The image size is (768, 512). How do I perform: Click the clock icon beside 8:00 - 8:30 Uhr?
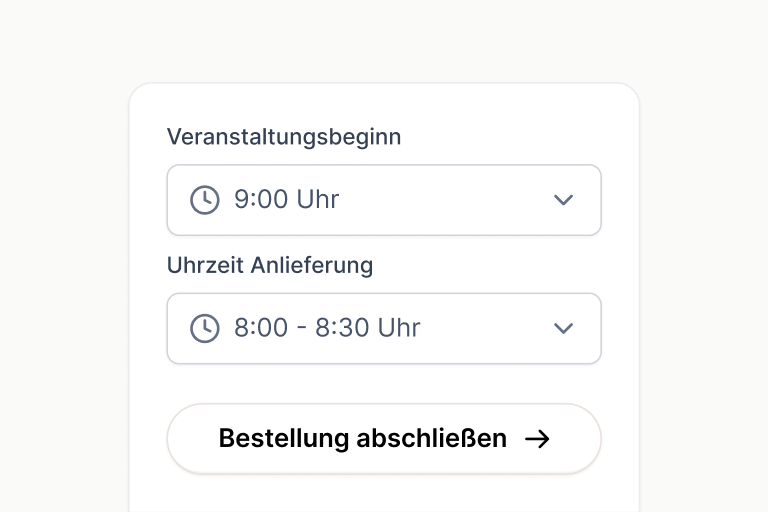(205, 328)
